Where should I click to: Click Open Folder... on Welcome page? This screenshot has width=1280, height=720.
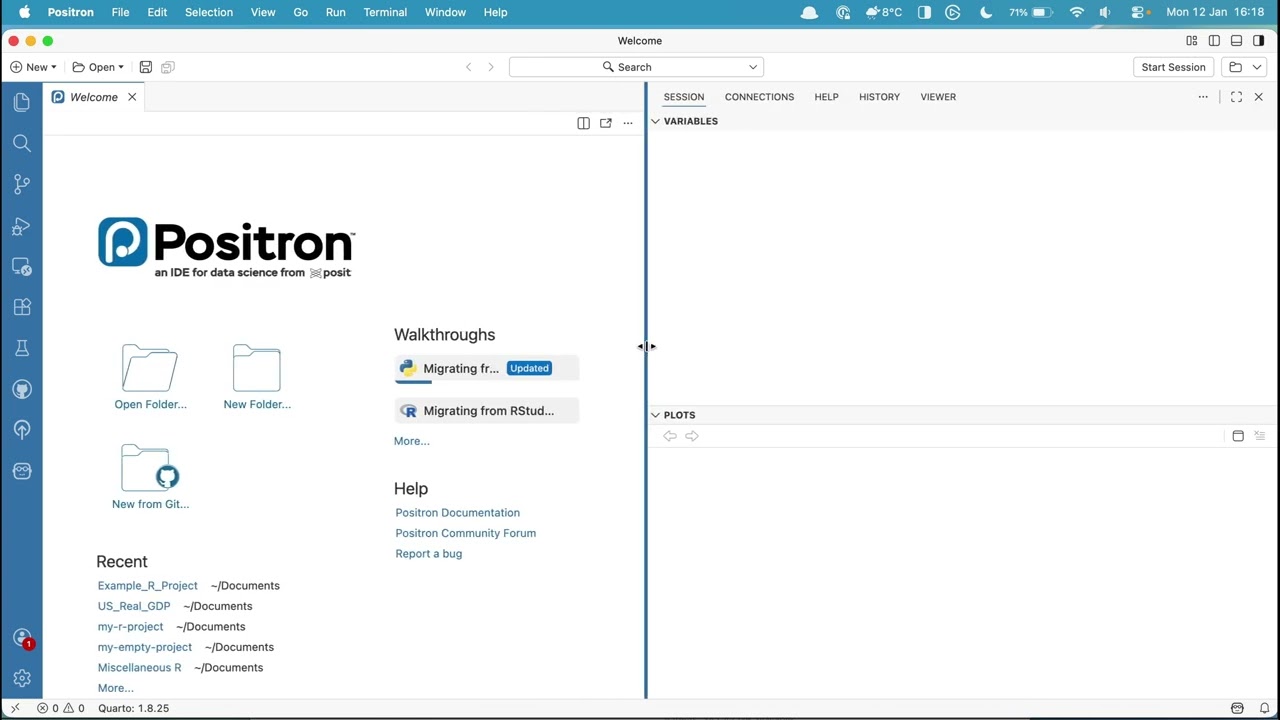point(150,377)
